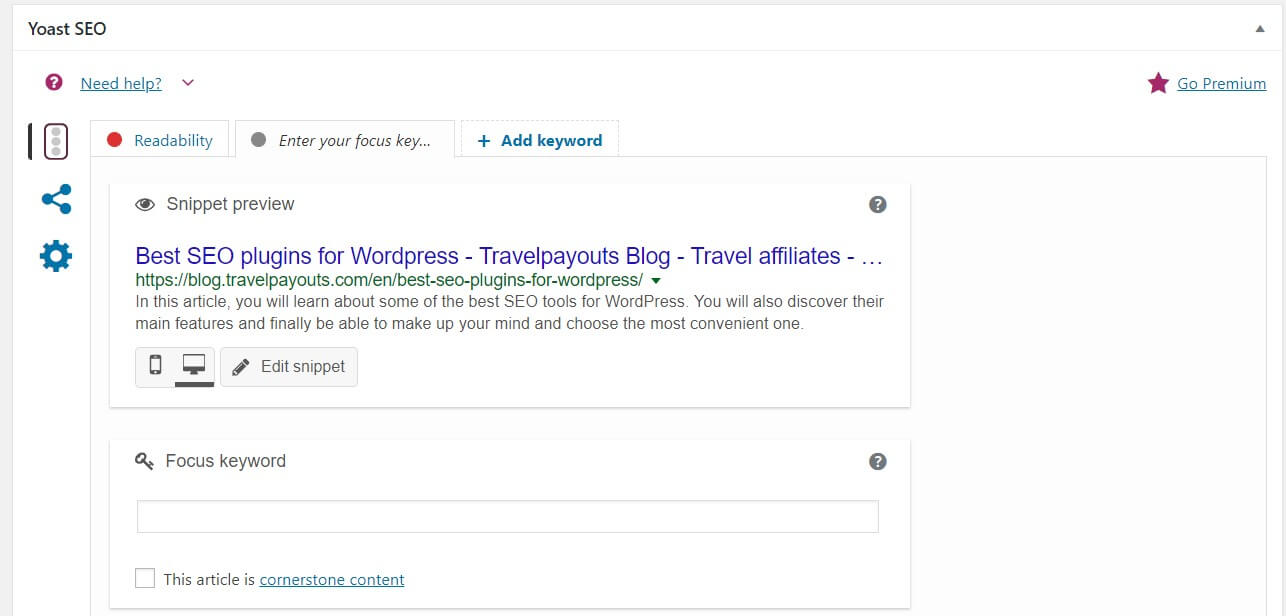
Task: Click the Go Premium link
Action: point(1221,83)
